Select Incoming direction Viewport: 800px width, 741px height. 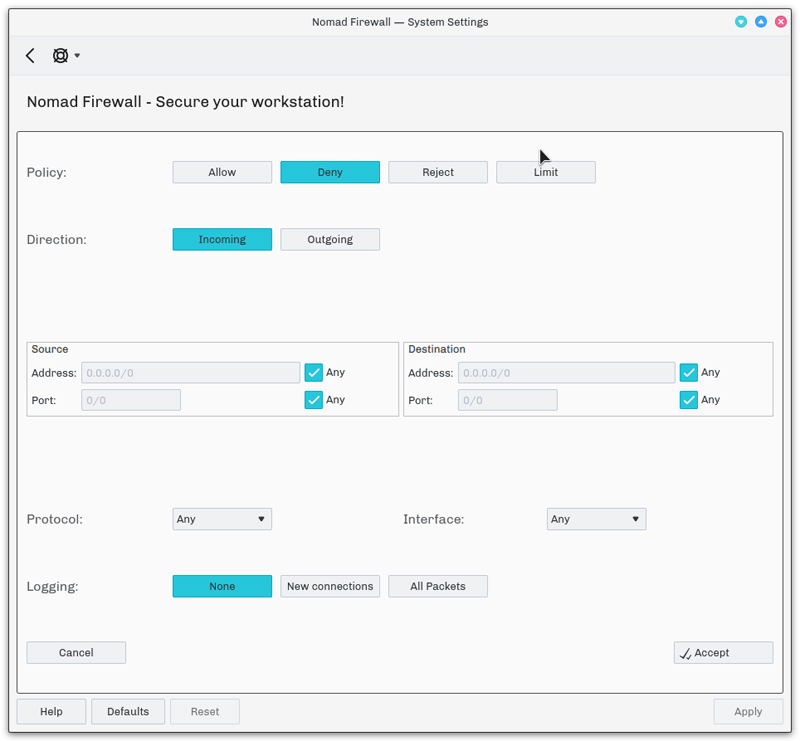[x=222, y=239]
